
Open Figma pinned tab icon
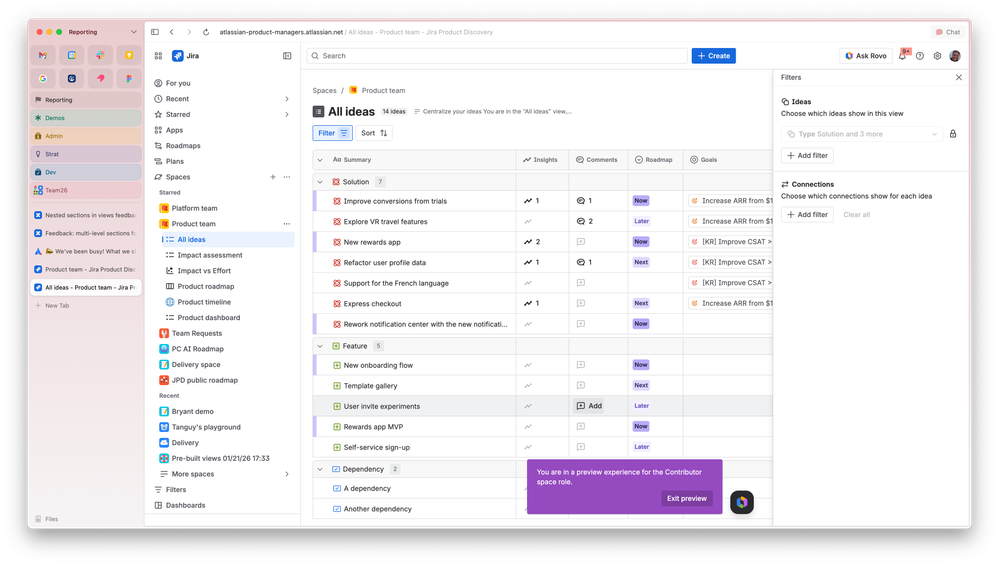(x=129, y=78)
